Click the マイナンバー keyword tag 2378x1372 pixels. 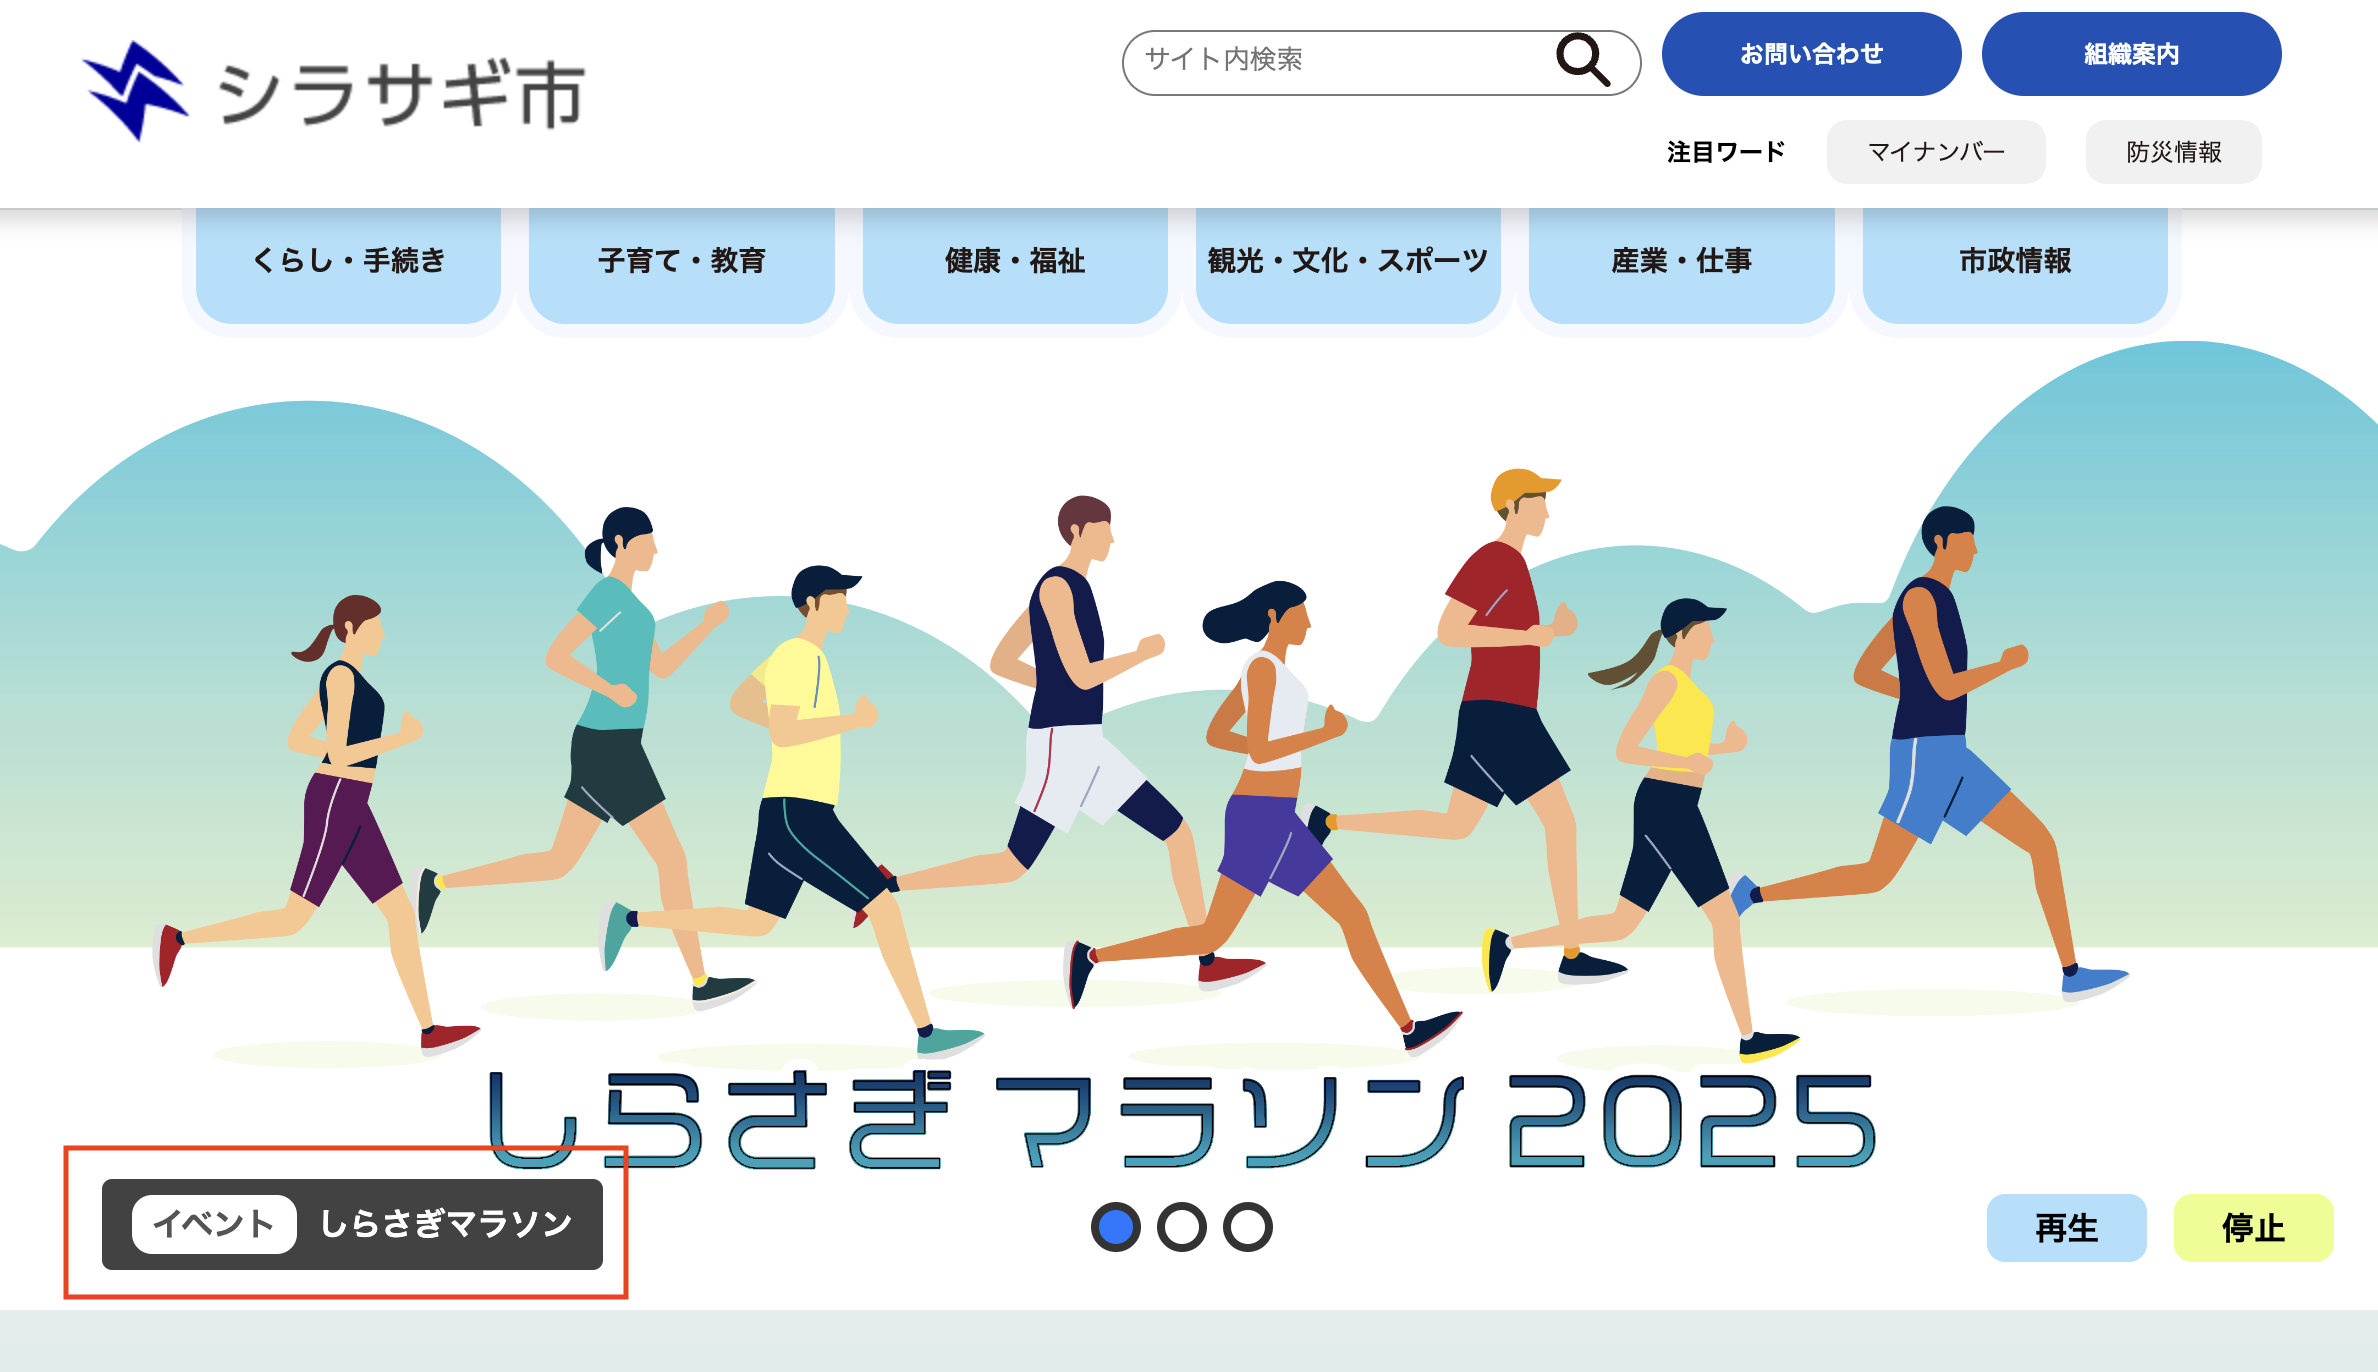[1936, 152]
